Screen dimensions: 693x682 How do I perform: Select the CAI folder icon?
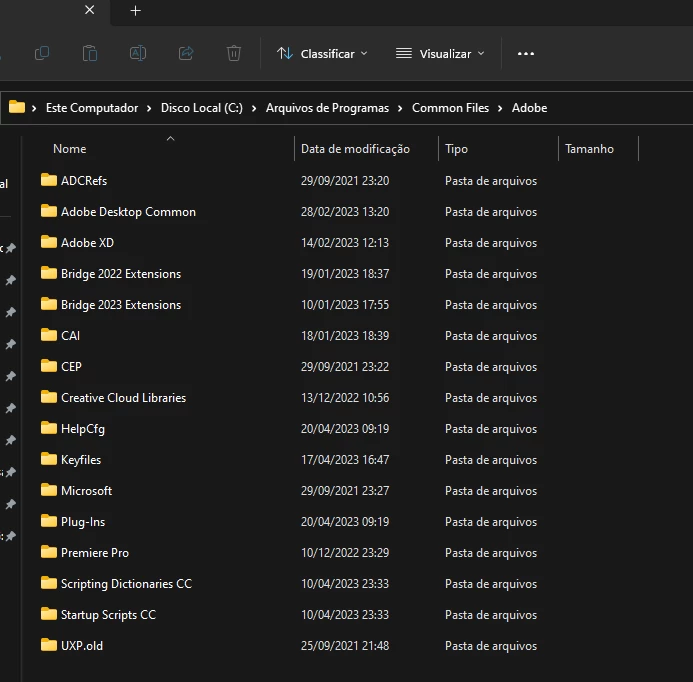click(49, 335)
